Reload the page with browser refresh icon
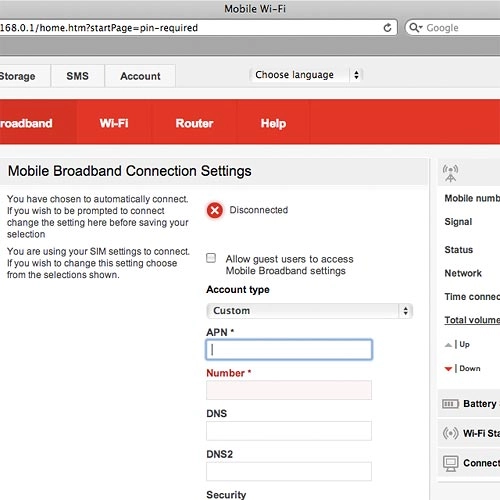 click(387, 28)
